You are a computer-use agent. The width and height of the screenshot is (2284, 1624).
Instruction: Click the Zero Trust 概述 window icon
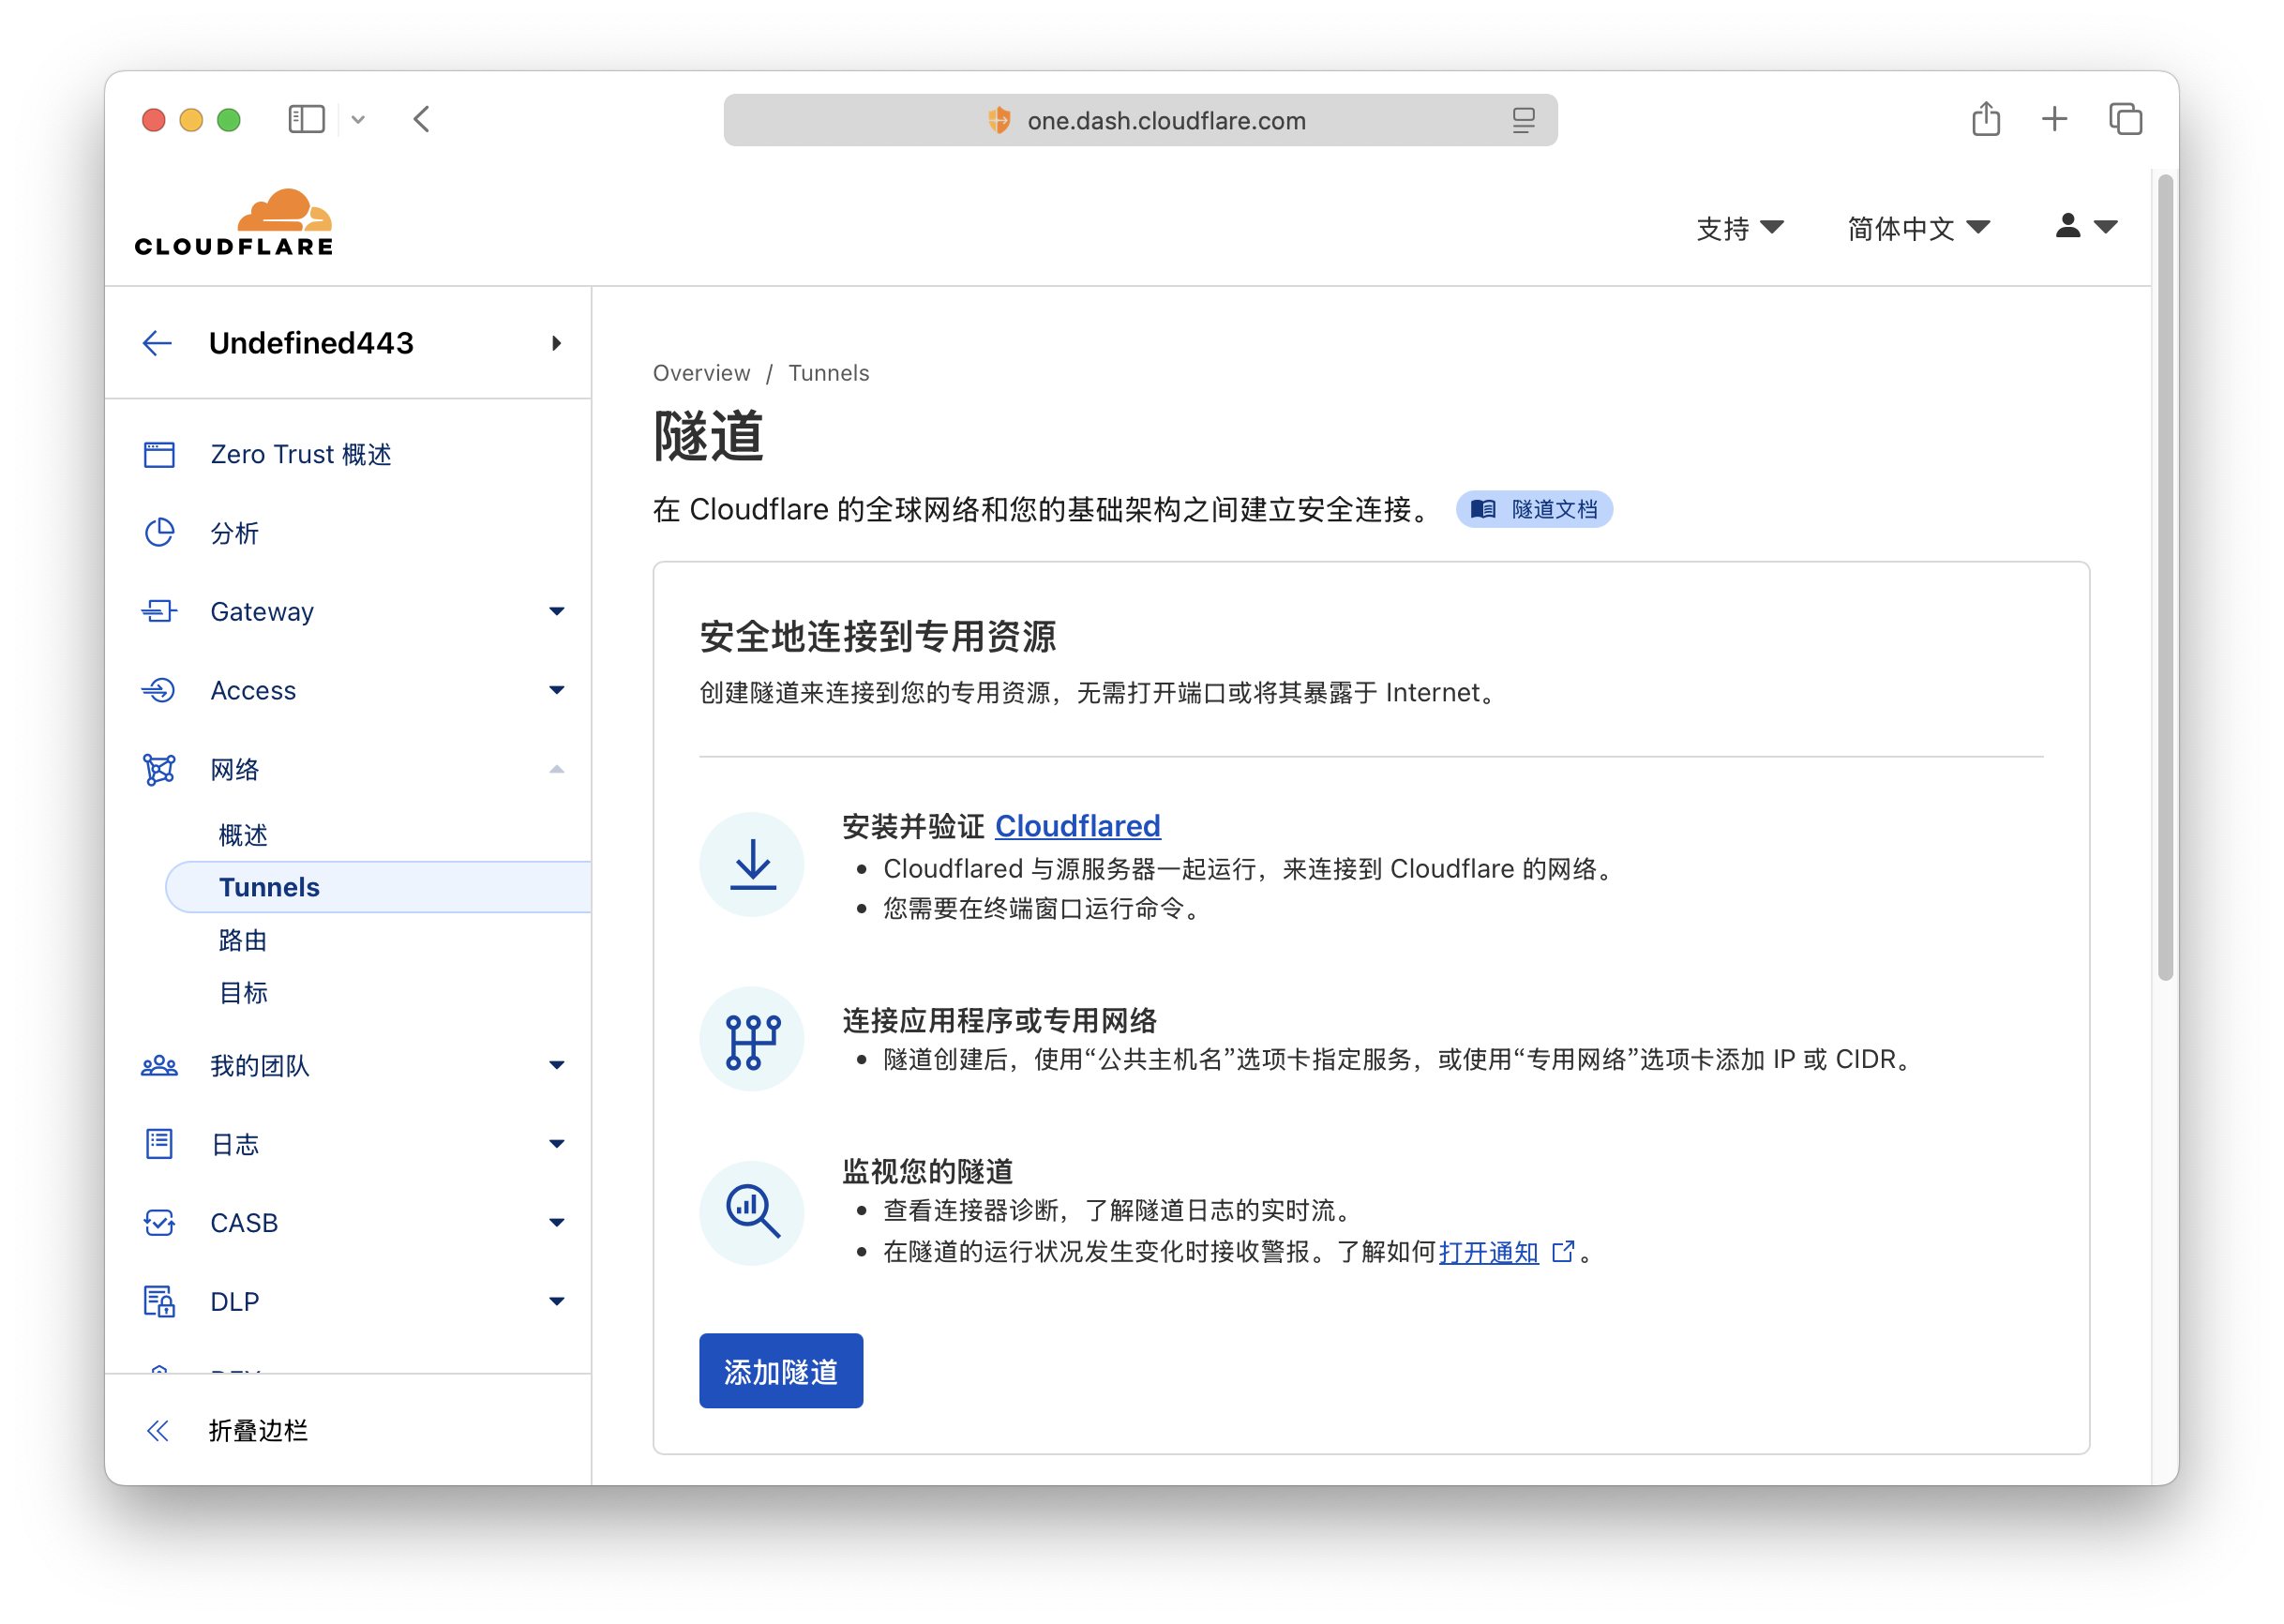[159, 454]
